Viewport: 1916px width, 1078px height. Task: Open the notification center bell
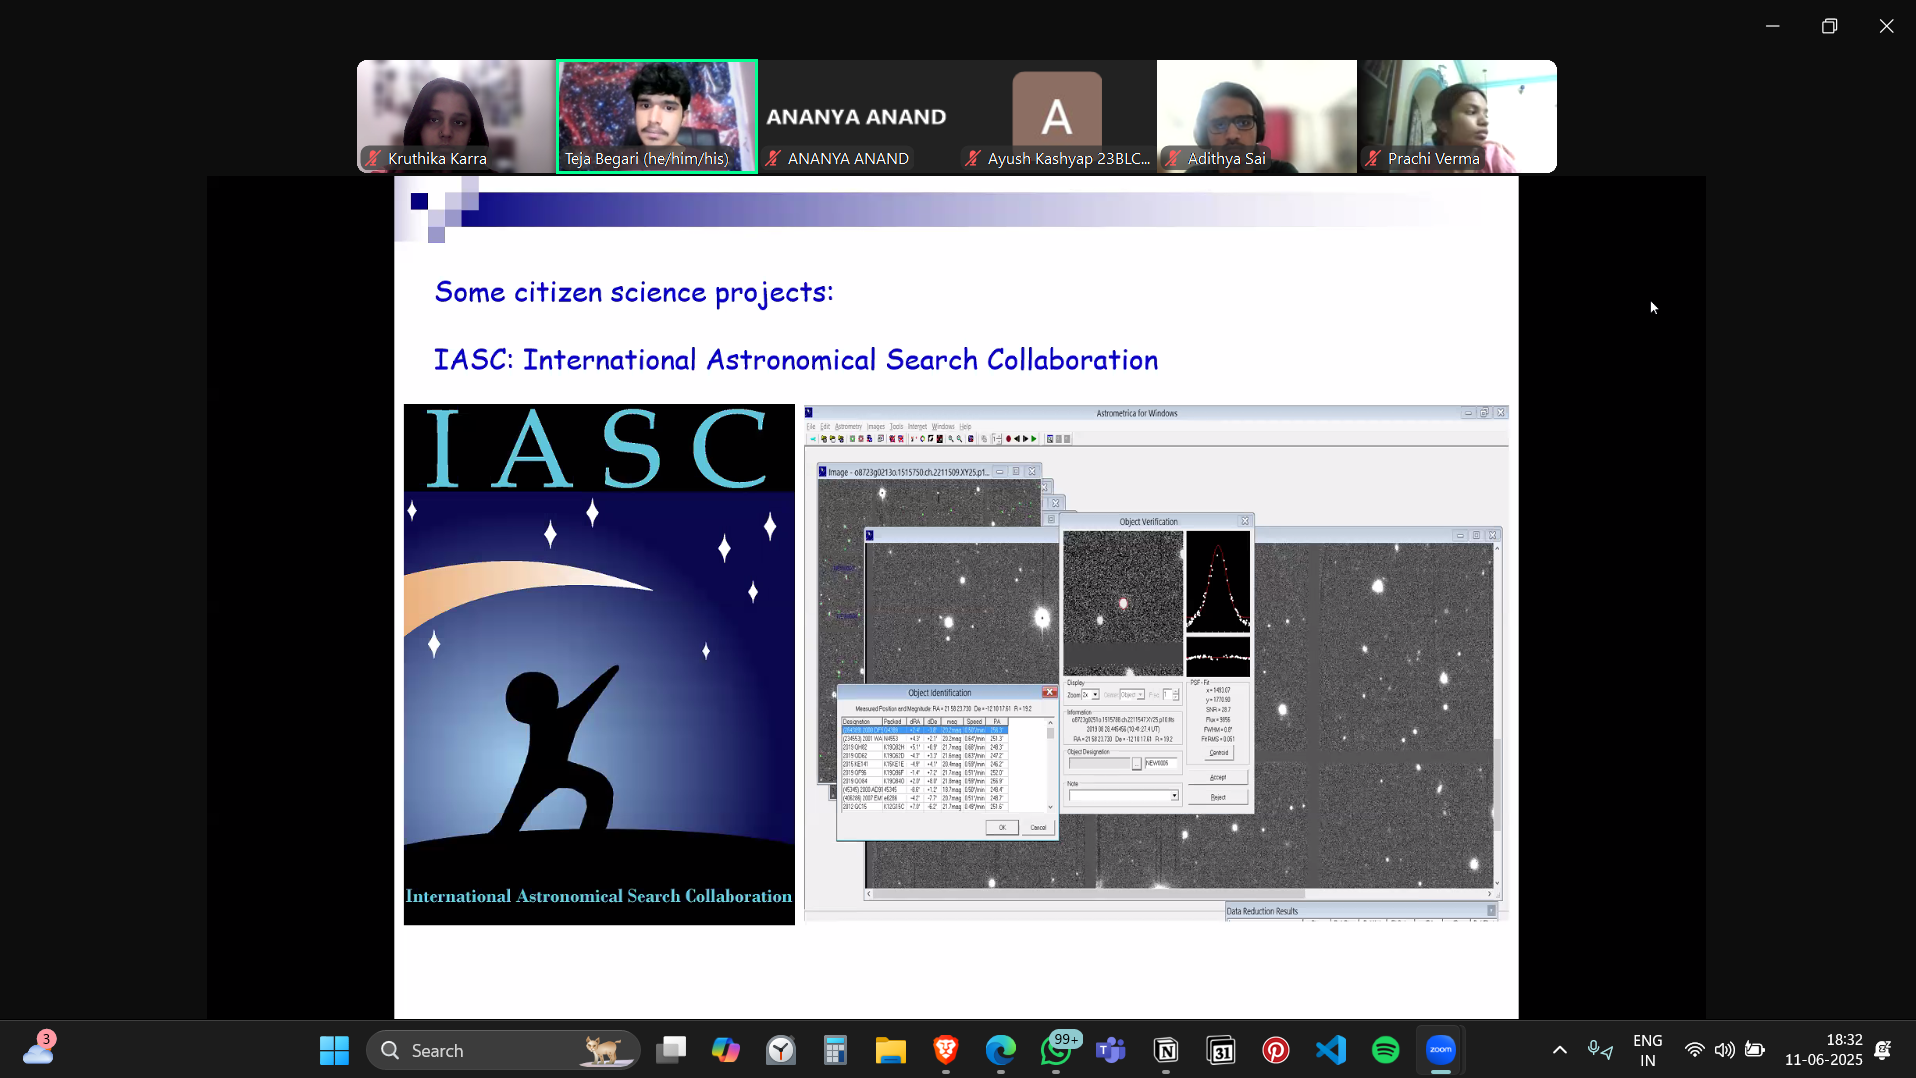point(1883,1050)
